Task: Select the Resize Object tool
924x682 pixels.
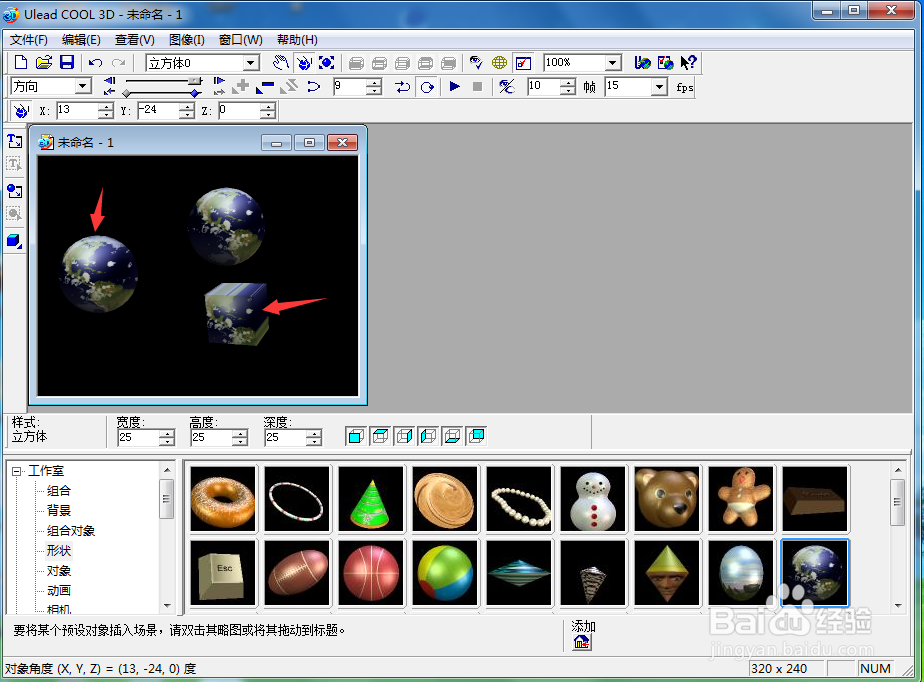Action: (x=327, y=62)
